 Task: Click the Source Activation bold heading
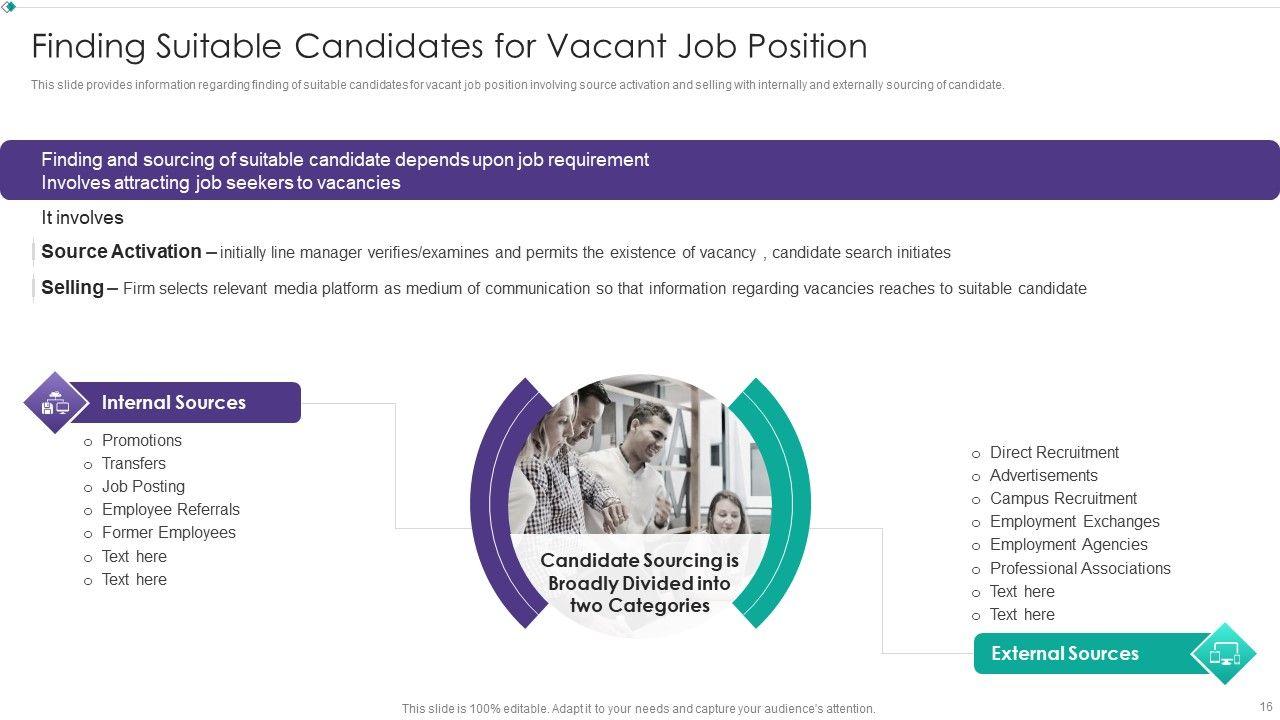[x=121, y=252]
